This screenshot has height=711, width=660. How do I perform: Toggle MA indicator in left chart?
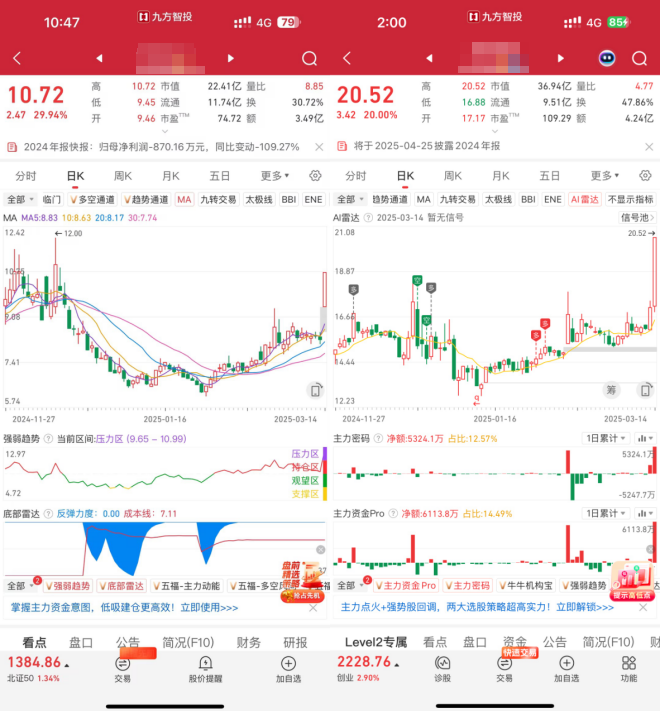(x=184, y=200)
